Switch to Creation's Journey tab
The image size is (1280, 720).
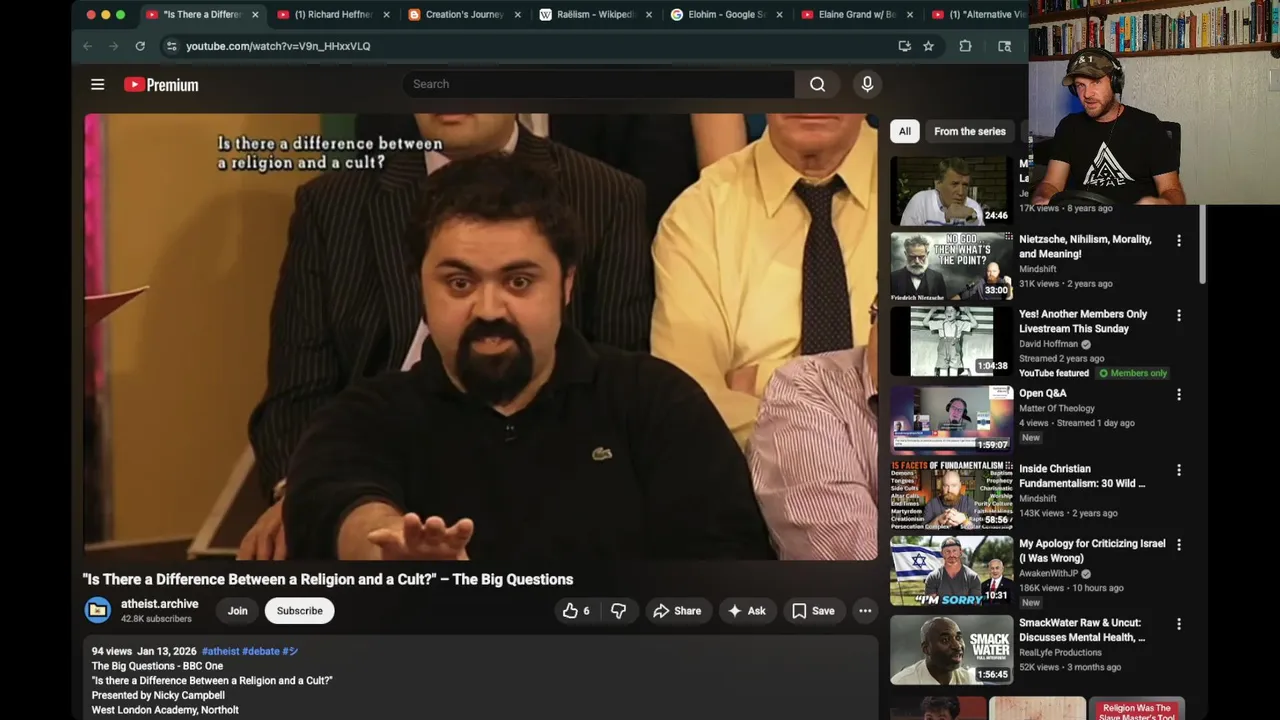(464, 15)
